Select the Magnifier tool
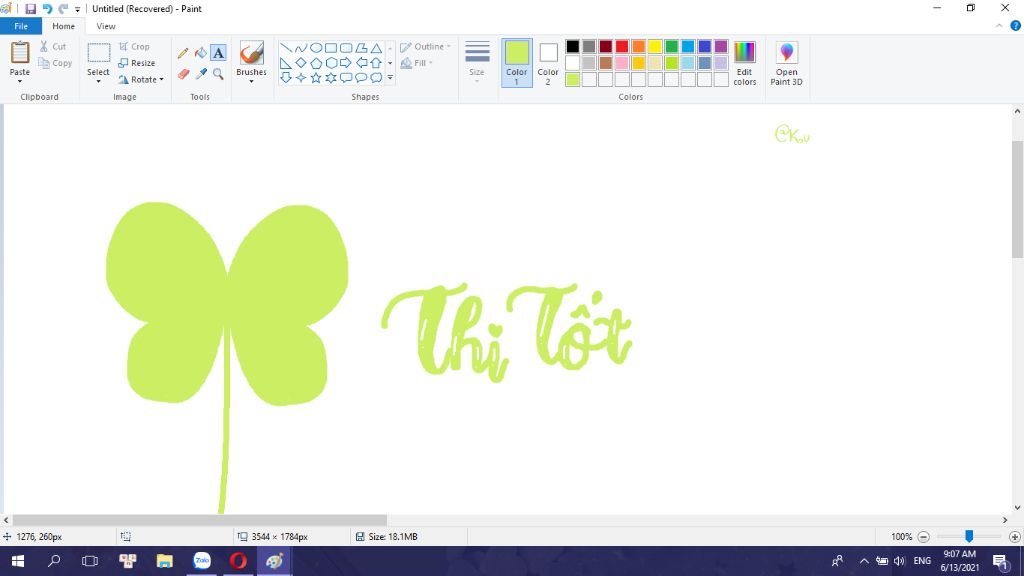The height and width of the screenshot is (576, 1024). pos(218,74)
